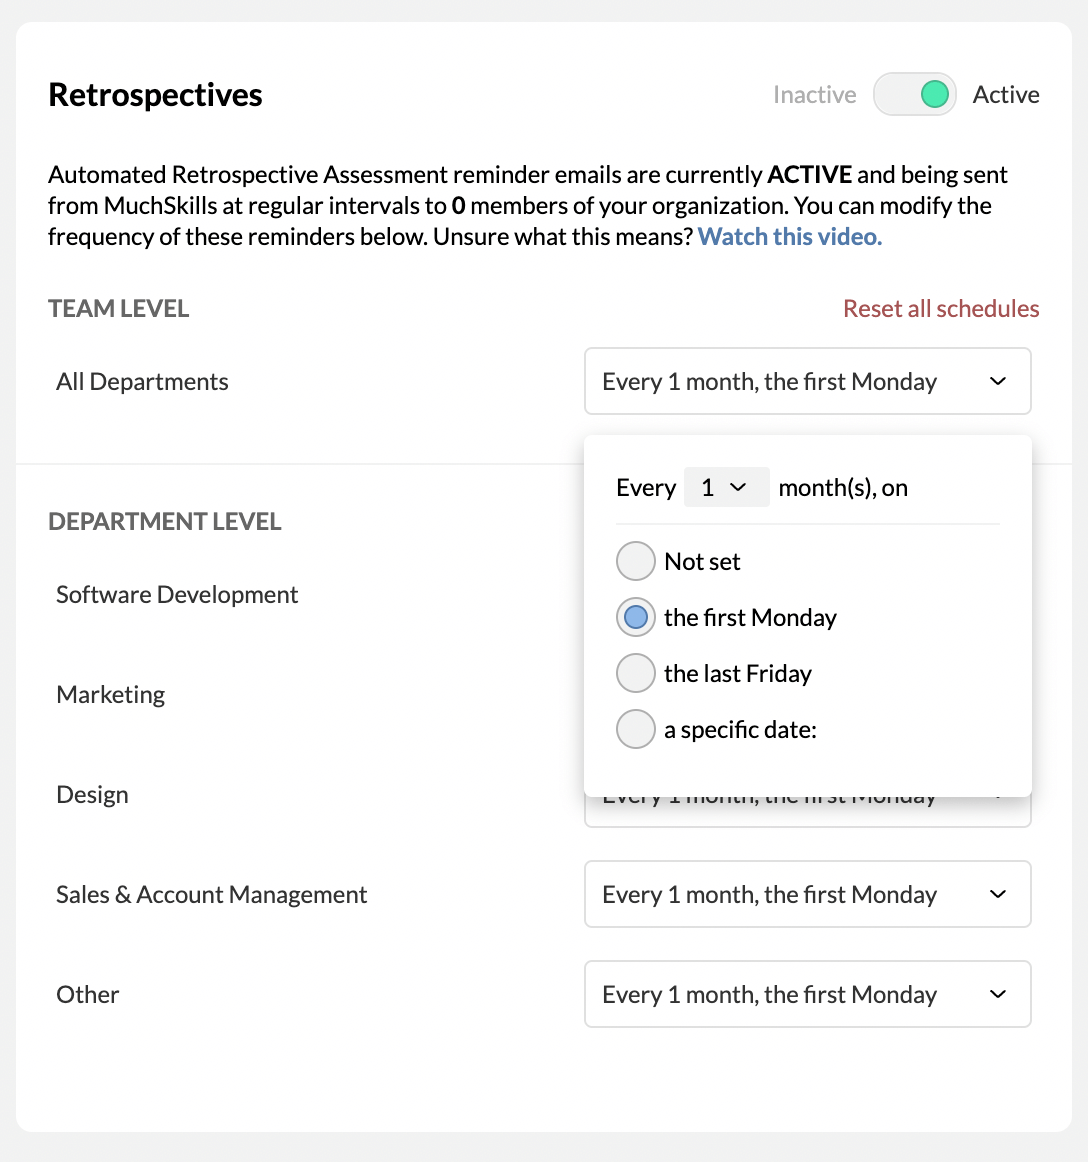Open the All Departments schedule dropdown

point(807,381)
